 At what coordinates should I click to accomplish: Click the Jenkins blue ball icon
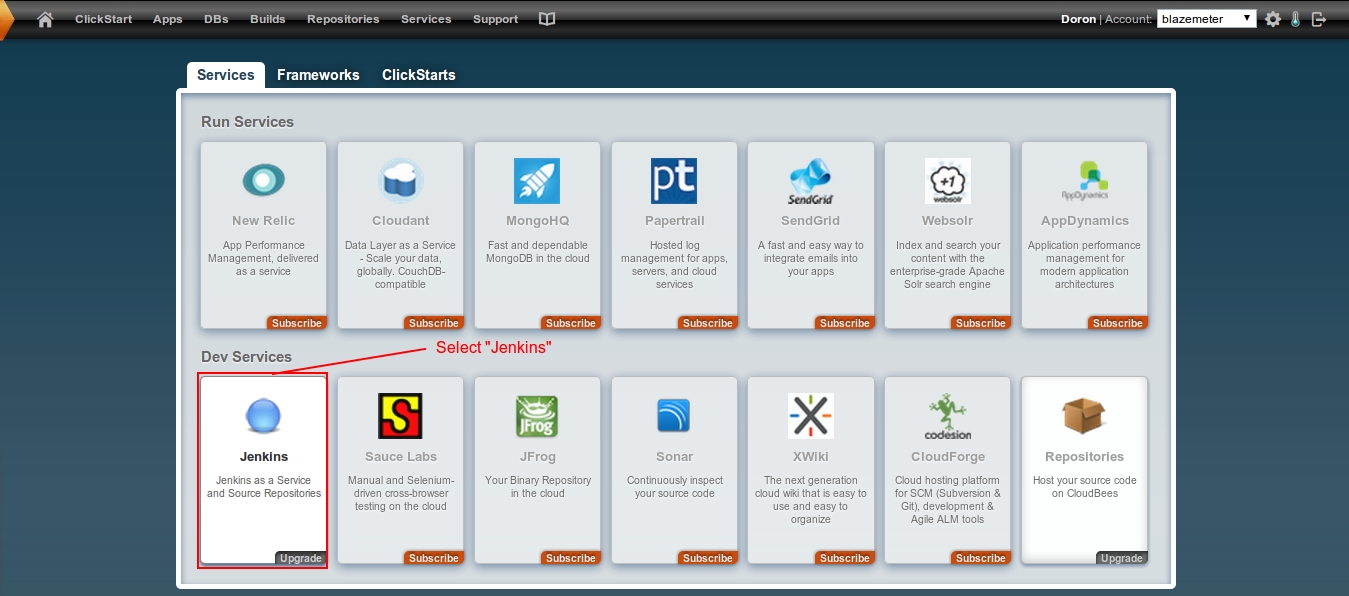pyautogui.click(x=263, y=416)
